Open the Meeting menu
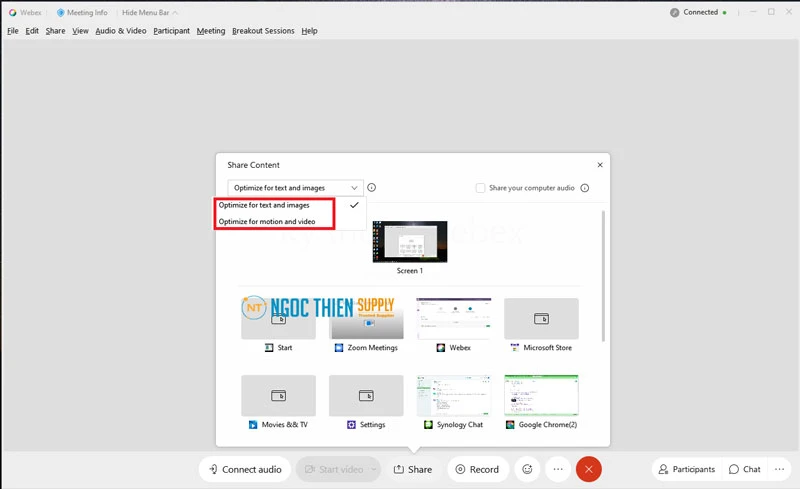Image resolution: width=800 pixels, height=489 pixels. pos(211,31)
